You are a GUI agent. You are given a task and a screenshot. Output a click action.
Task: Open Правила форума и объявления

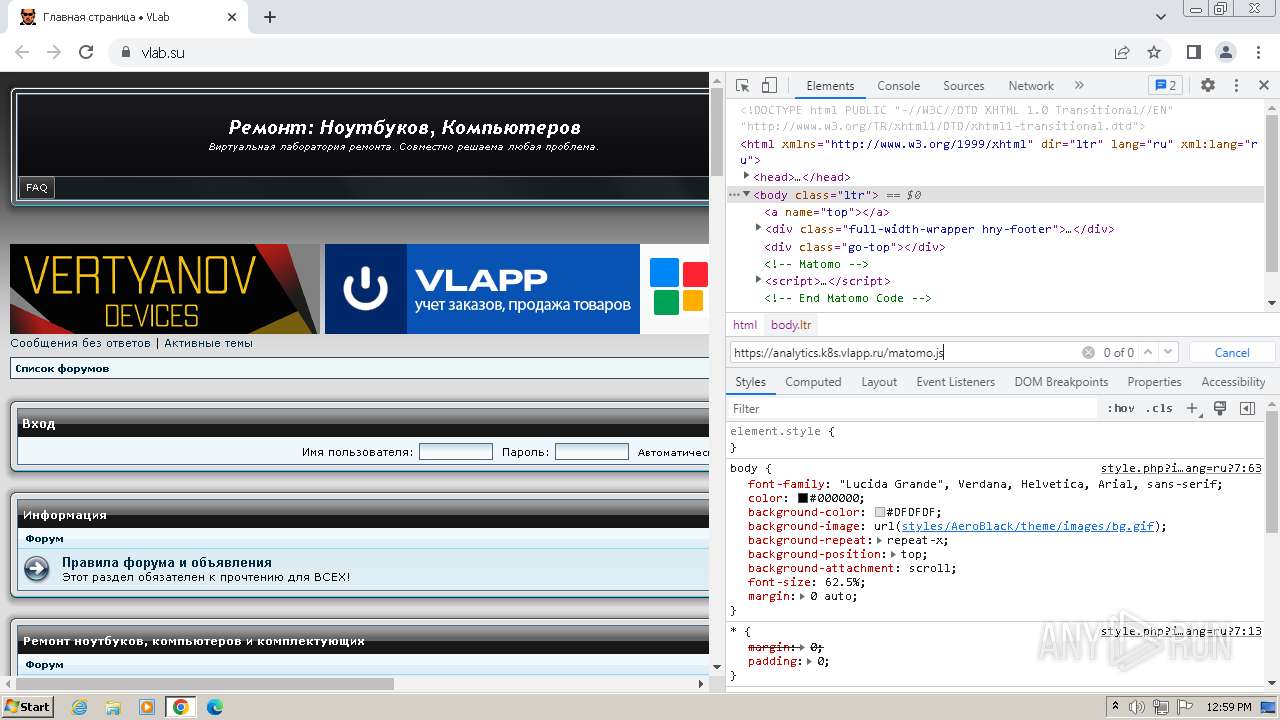pyautogui.click(x=167, y=562)
